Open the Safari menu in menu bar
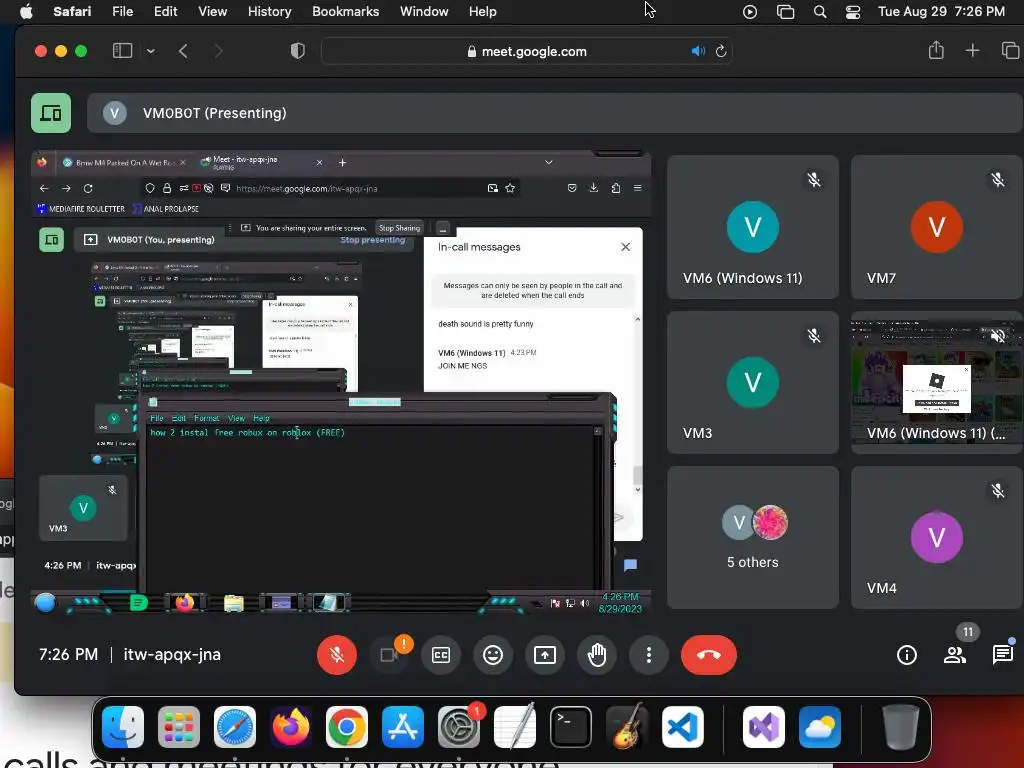The width and height of the screenshot is (1024, 768). point(72,11)
